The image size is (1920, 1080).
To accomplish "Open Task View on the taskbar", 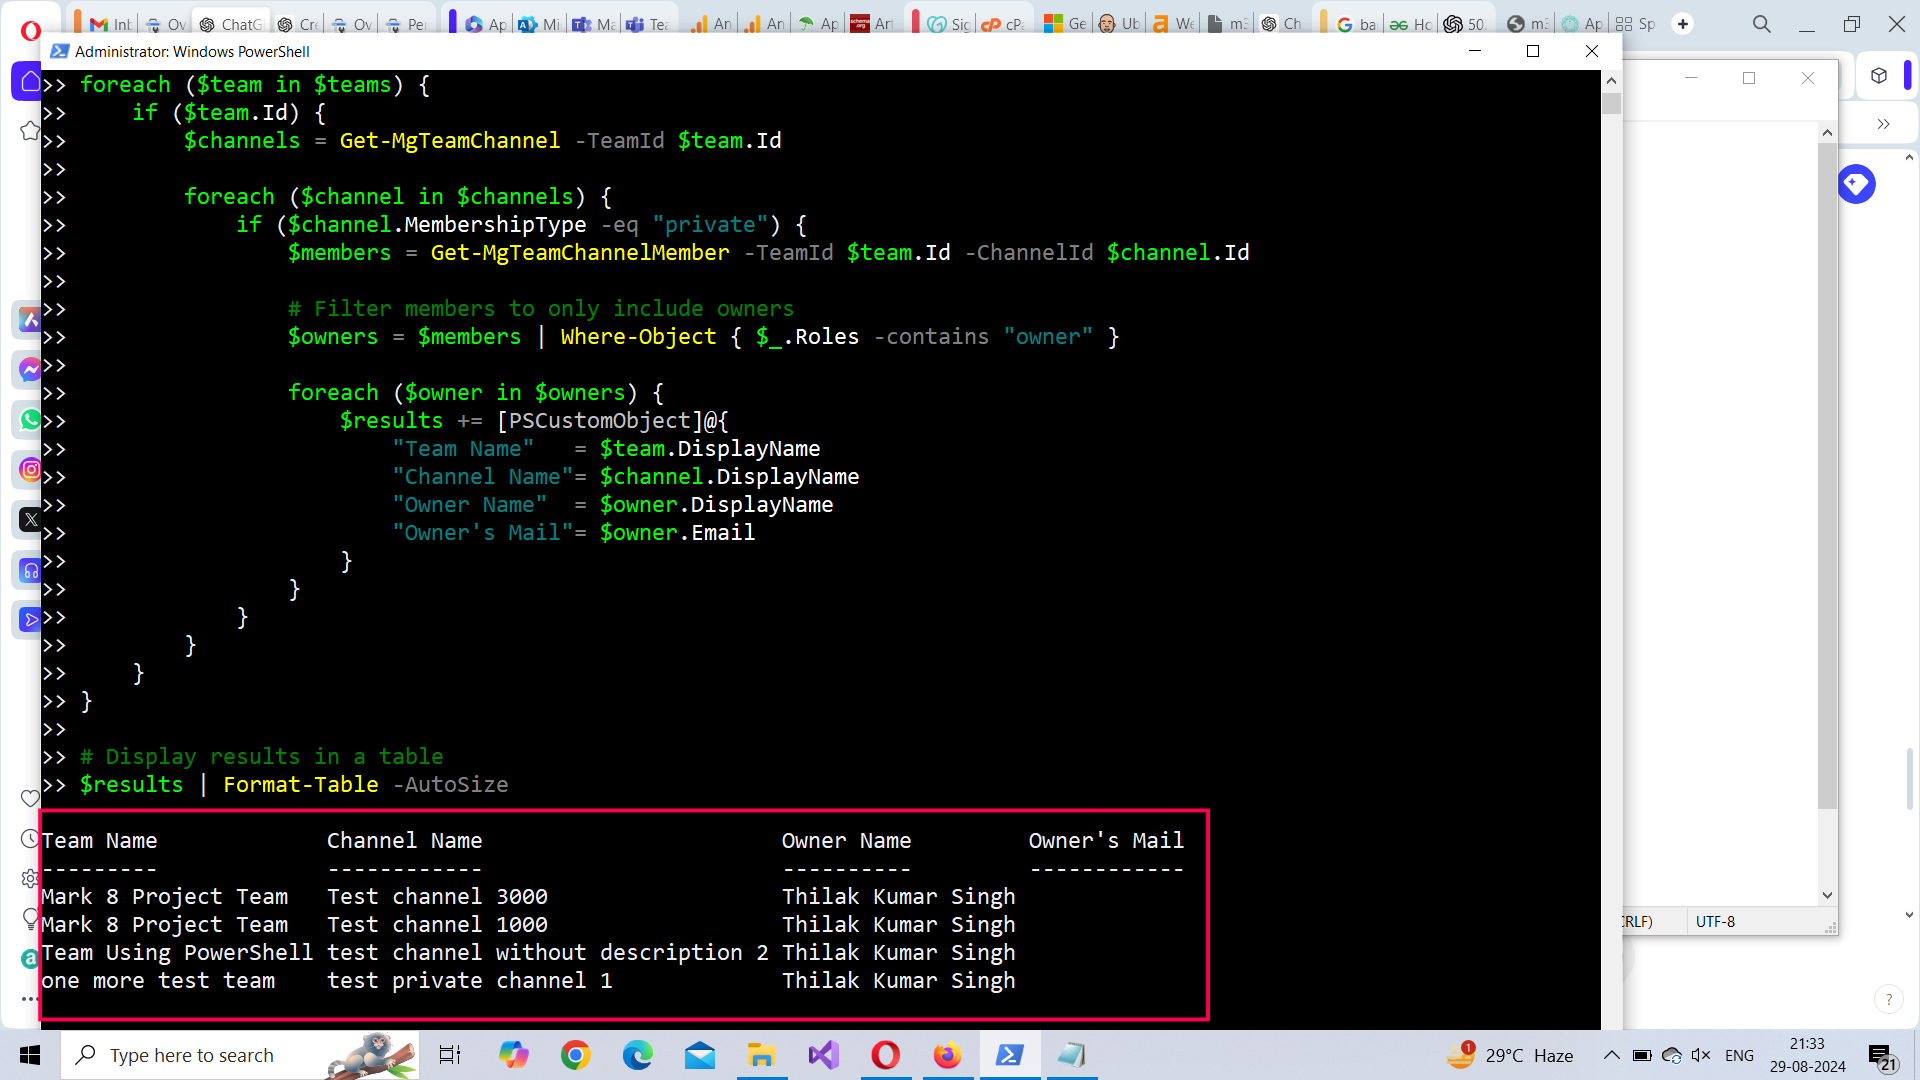I will pyautogui.click(x=450, y=1055).
